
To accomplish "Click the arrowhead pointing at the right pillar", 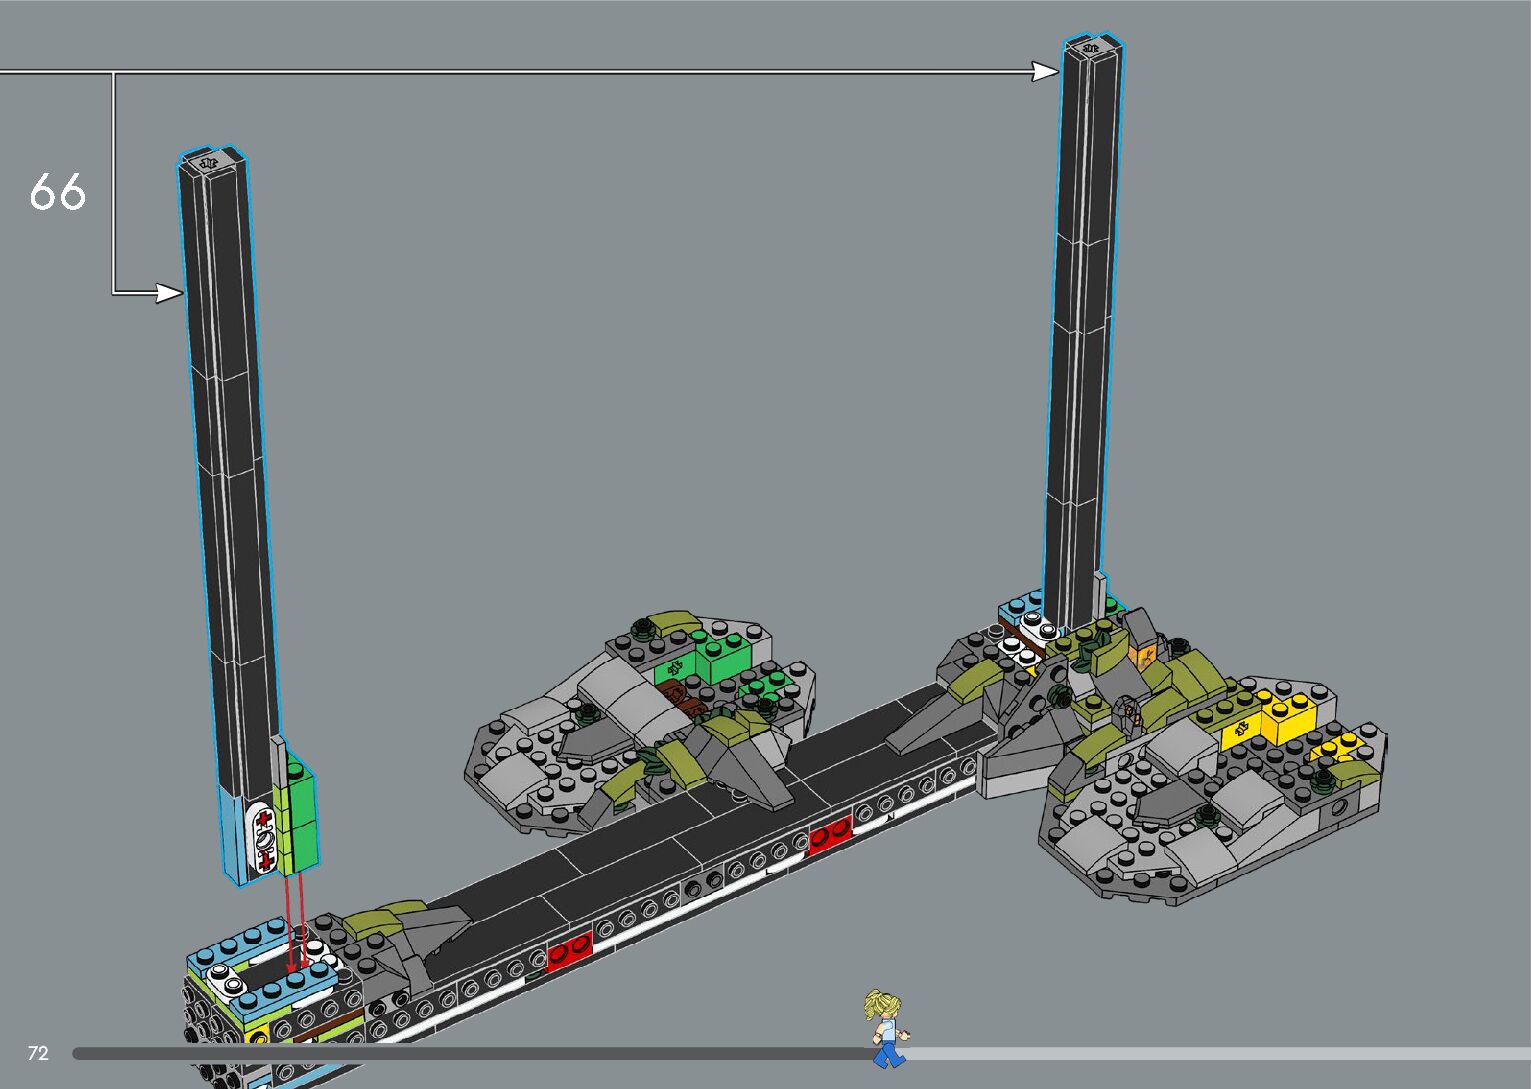I will [1046, 71].
